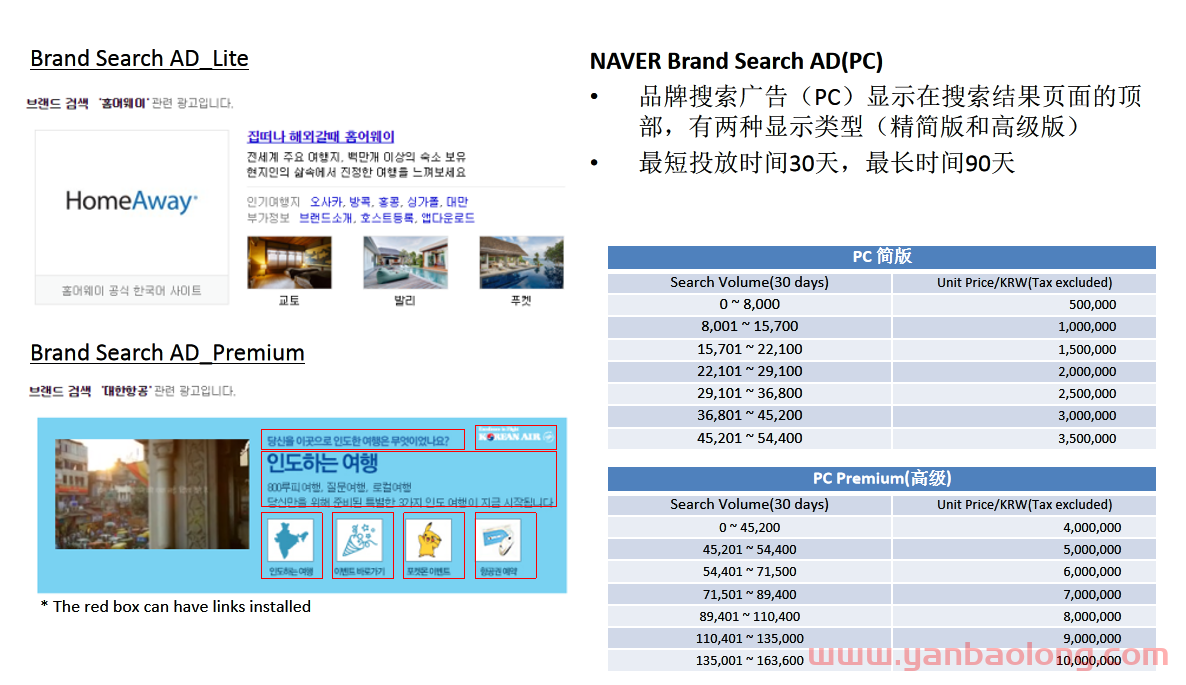Screen dimensions: 1186x685
Task: Click the "4,000,000" unit price cell
Action: [1024, 527]
